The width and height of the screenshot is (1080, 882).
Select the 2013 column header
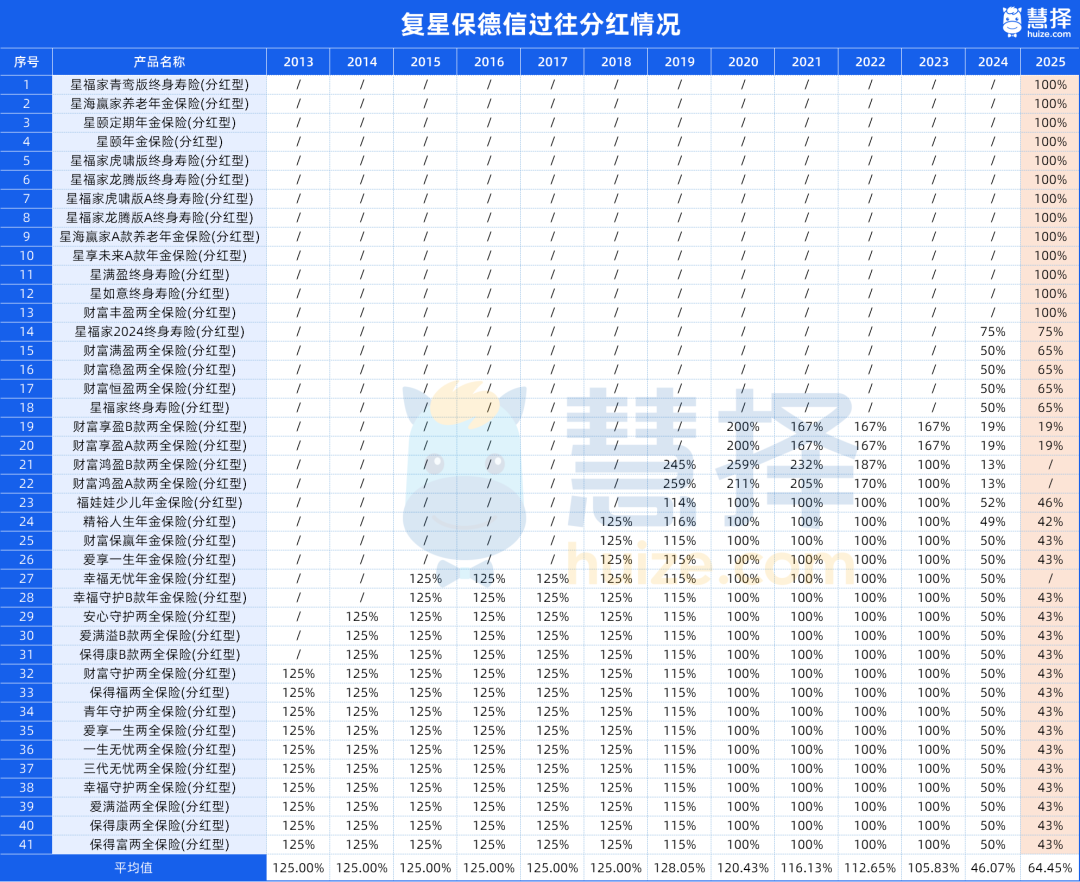(x=298, y=62)
